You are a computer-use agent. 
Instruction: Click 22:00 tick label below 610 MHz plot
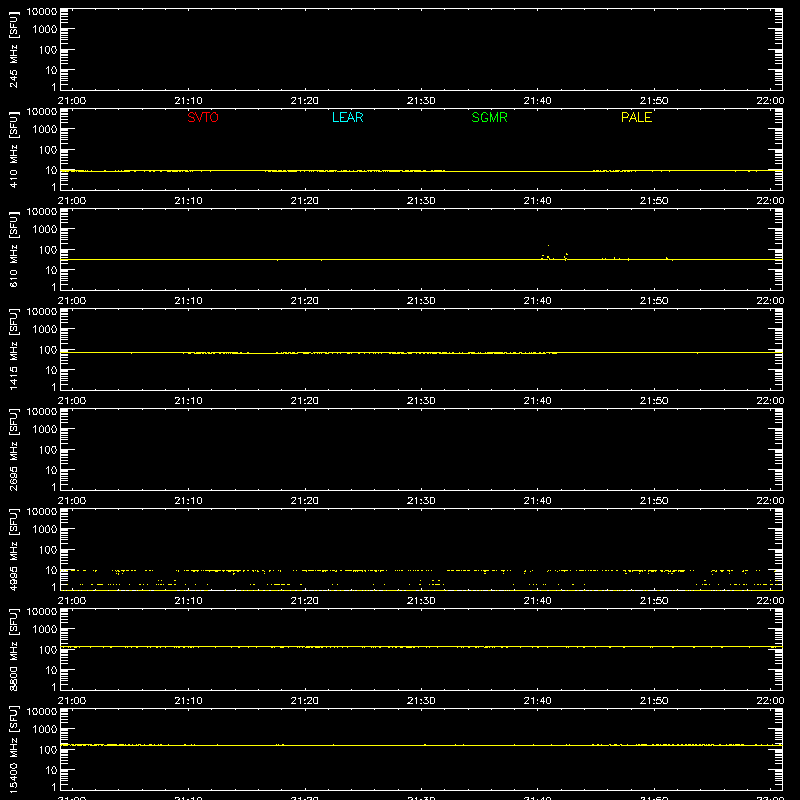[770, 301]
